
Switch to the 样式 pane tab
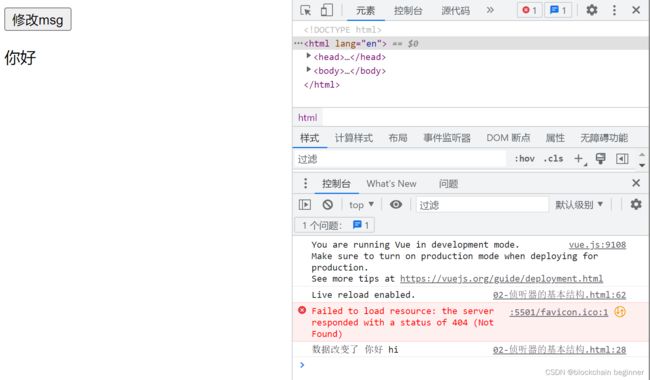click(x=309, y=138)
